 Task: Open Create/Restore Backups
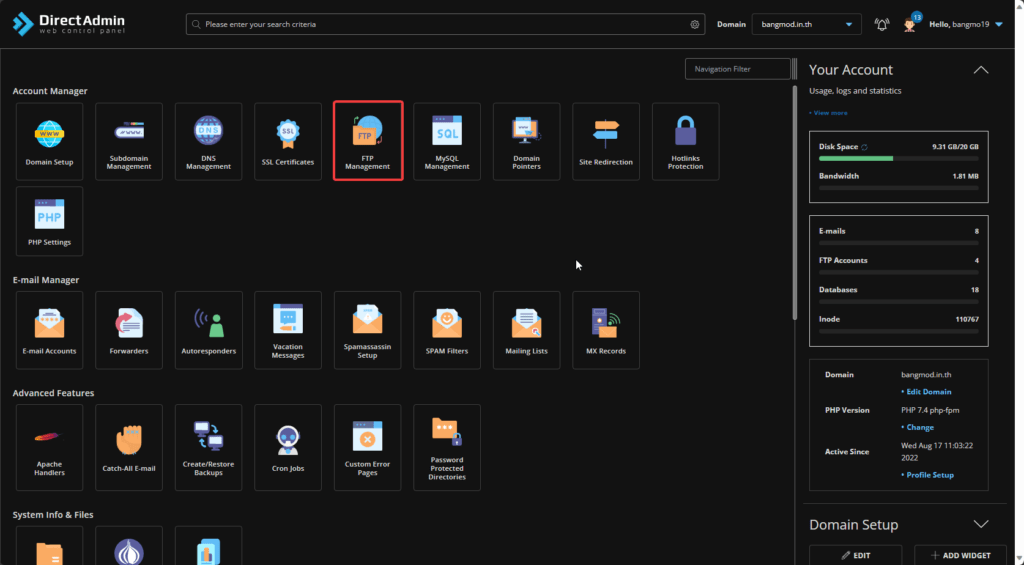[208, 447]
